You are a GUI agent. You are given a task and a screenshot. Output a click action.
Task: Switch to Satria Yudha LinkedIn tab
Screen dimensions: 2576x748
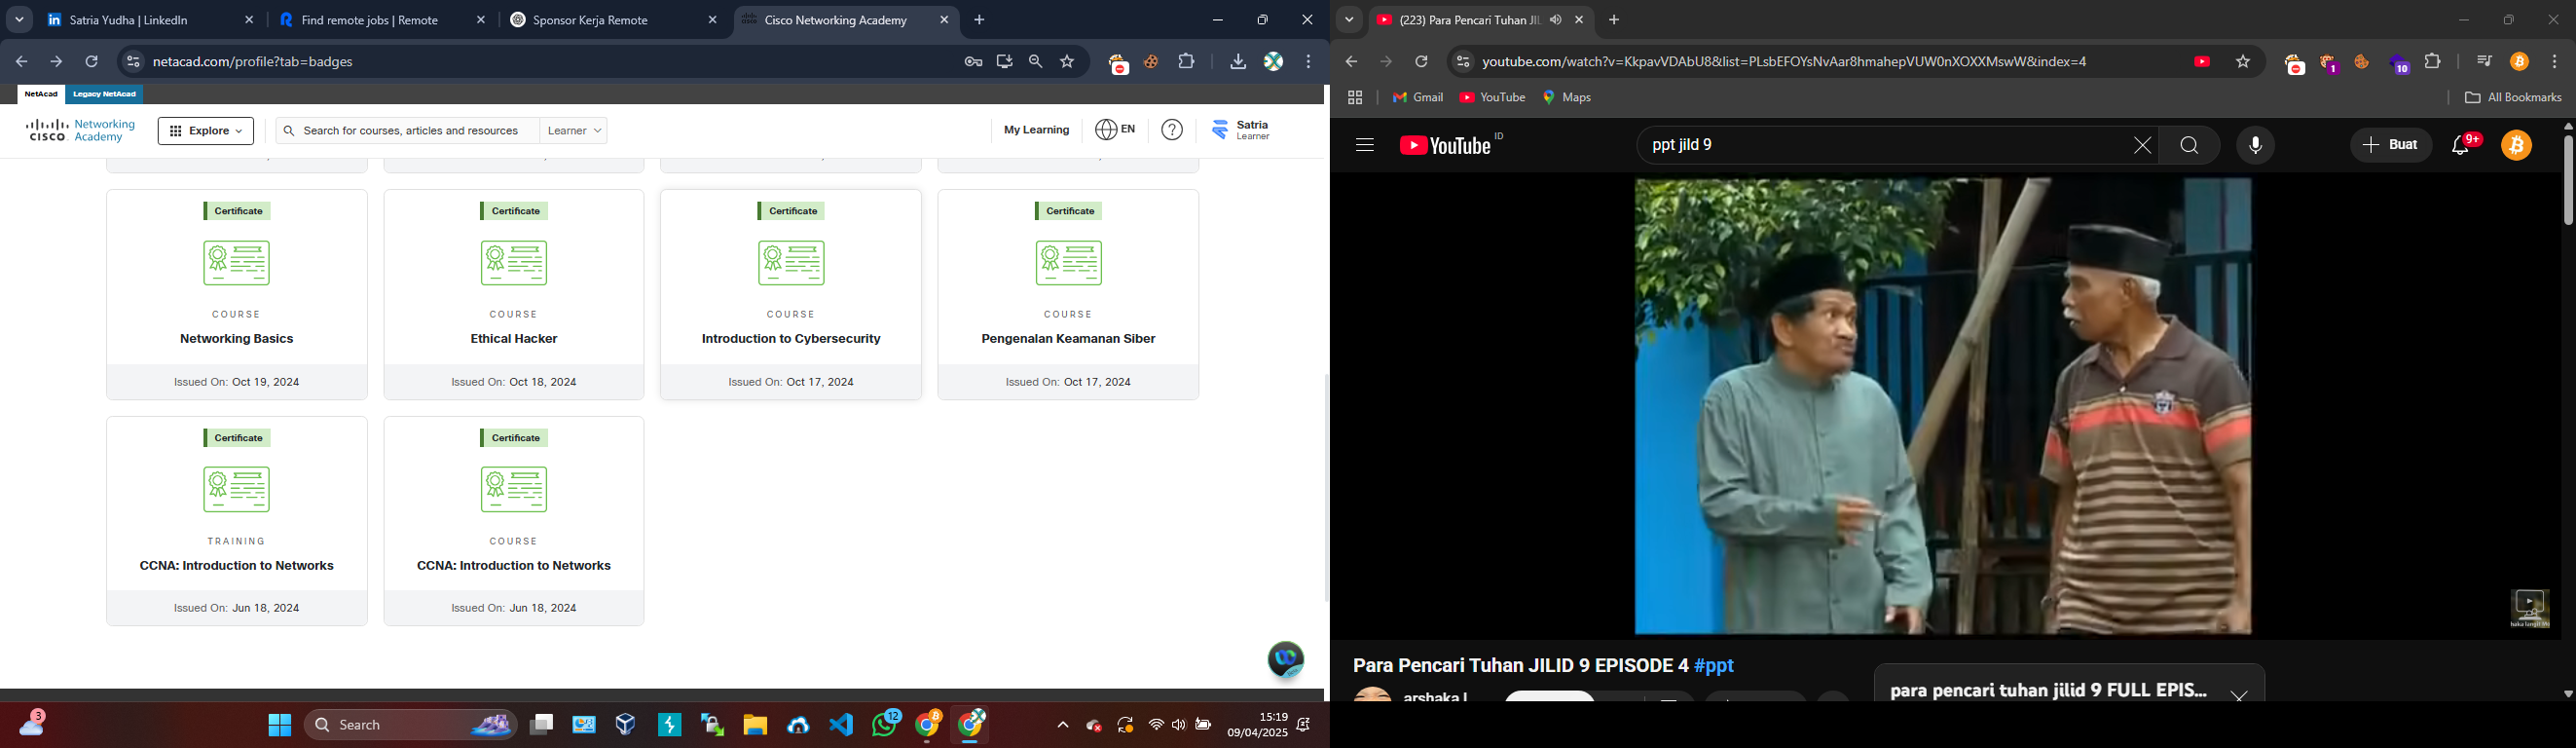tap(152, 20)
